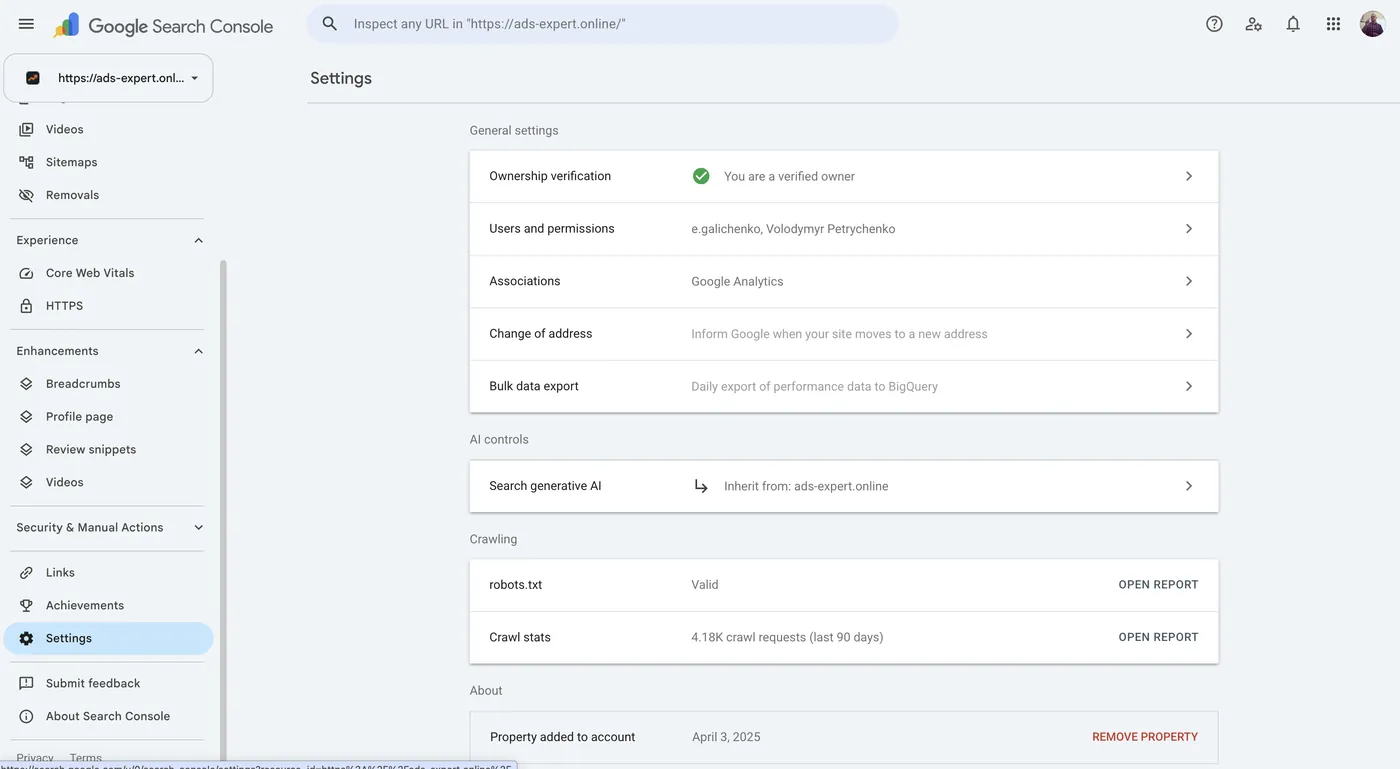Open Ownership verification row chevron
This screenshot has height=769, width=1400.
(x=1188, y=176)
